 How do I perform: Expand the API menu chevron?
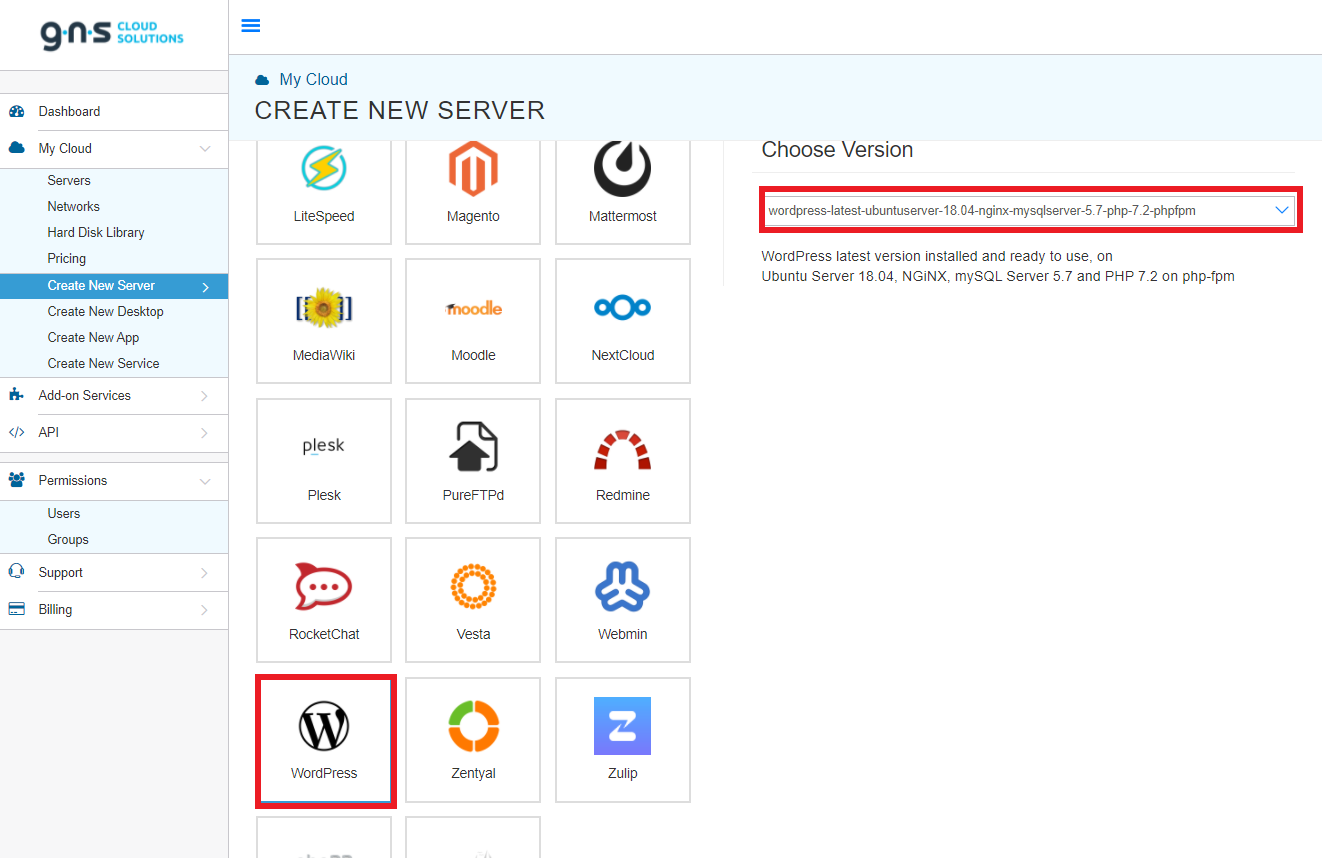pyautogui.click(x=205, y=433)
